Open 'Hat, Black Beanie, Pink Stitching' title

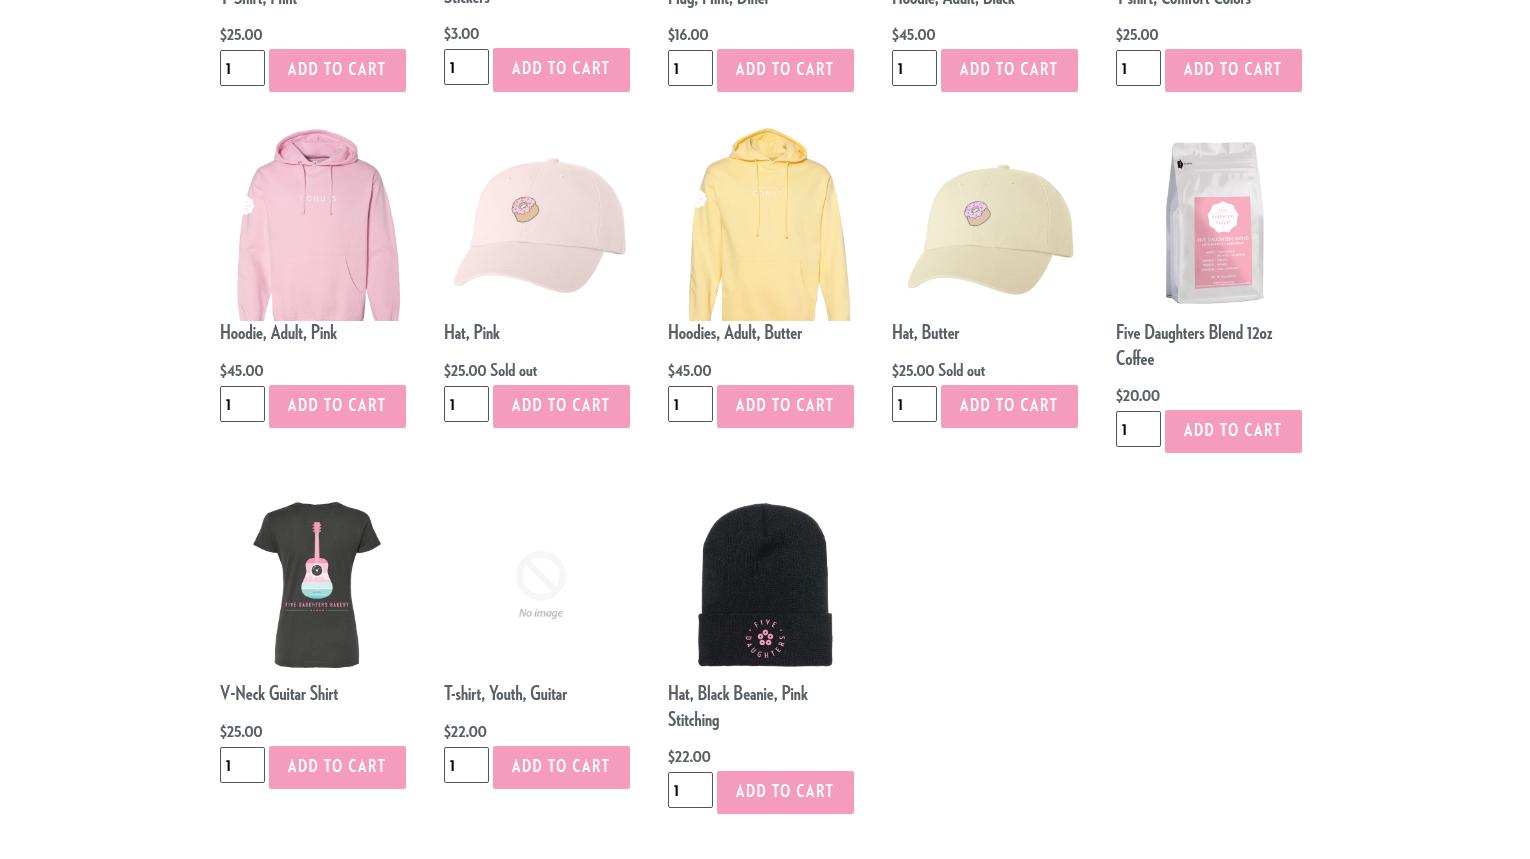coord(738,707)
